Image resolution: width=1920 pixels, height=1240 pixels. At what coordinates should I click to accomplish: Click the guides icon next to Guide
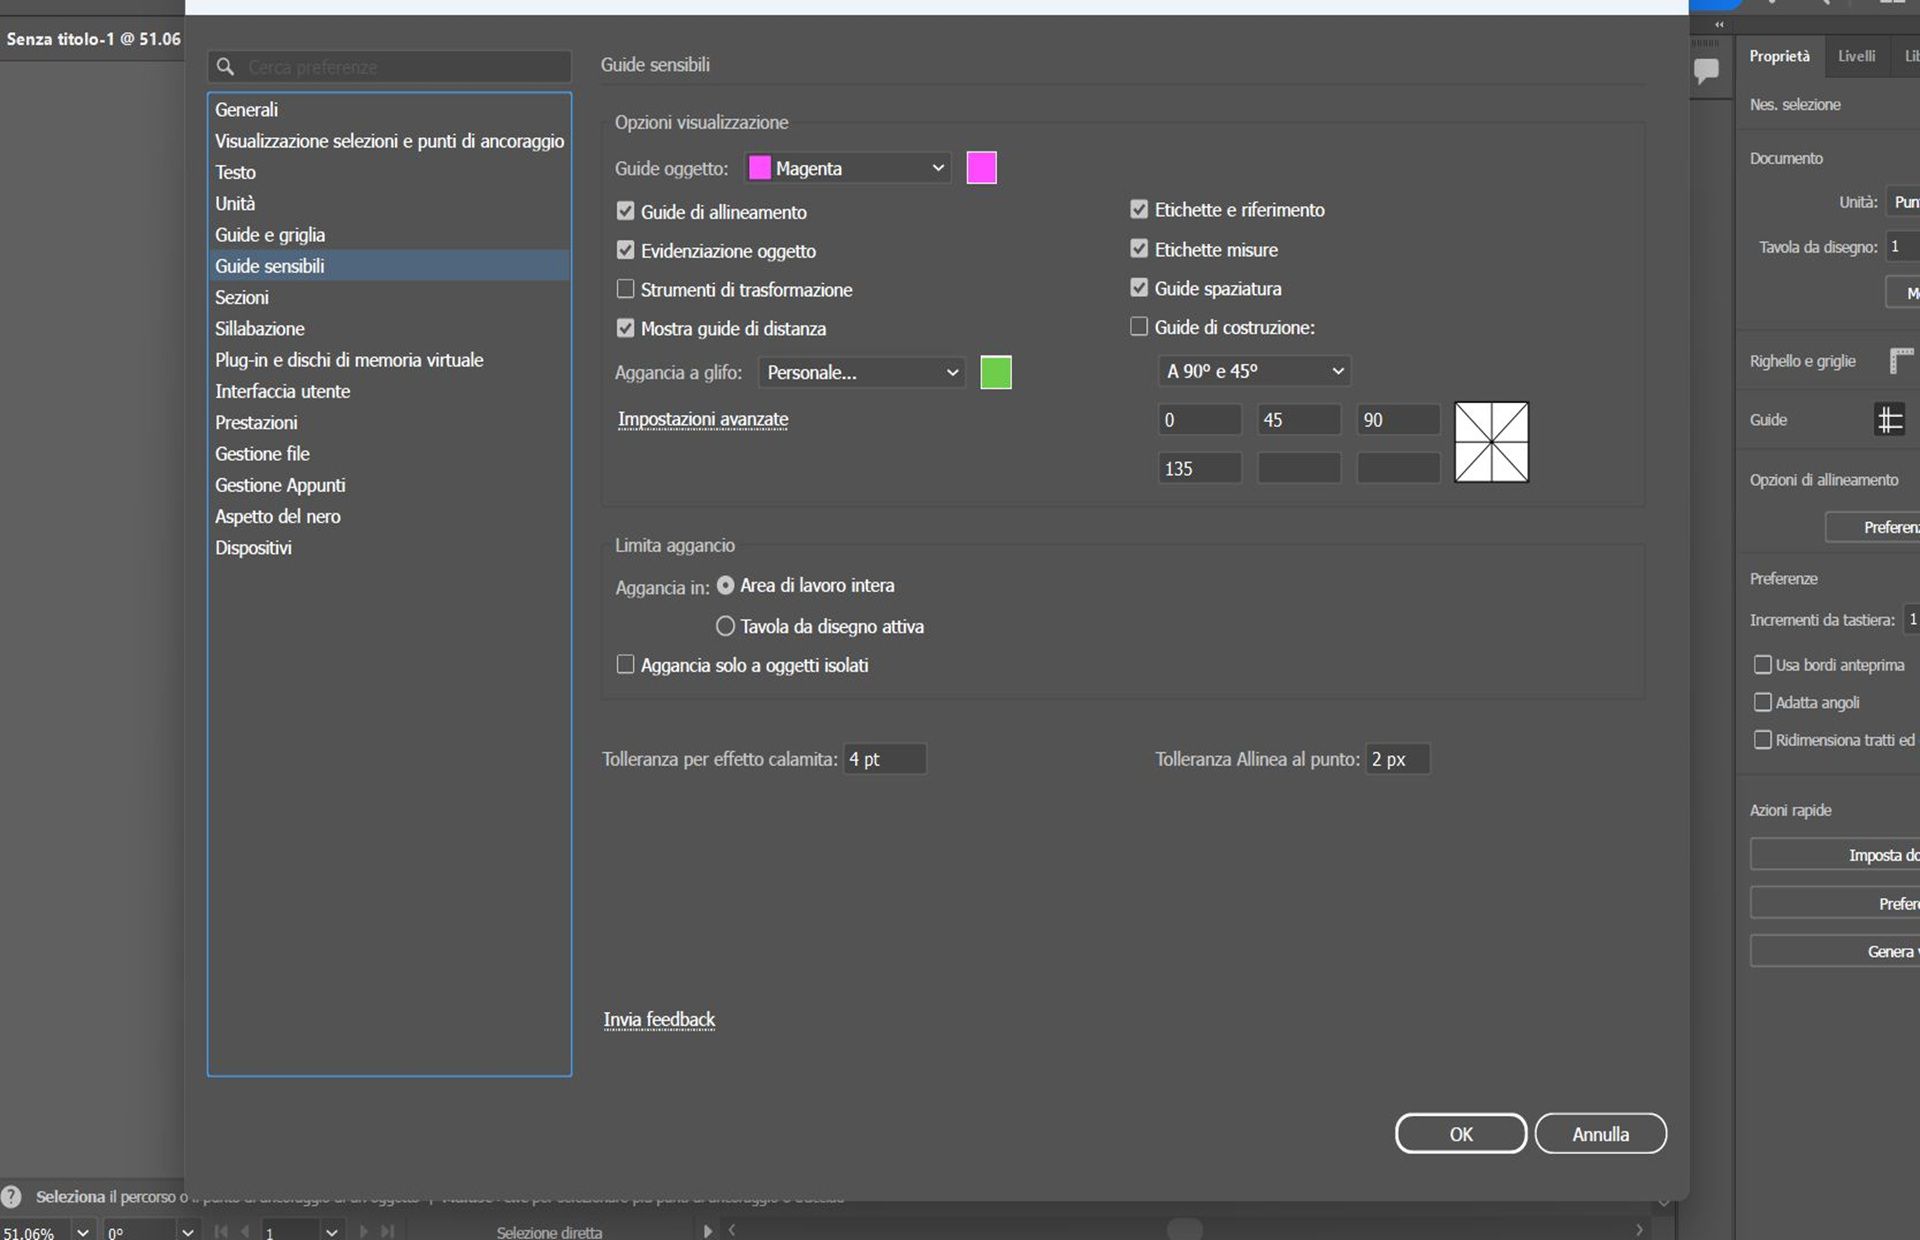pos(1889,420)
